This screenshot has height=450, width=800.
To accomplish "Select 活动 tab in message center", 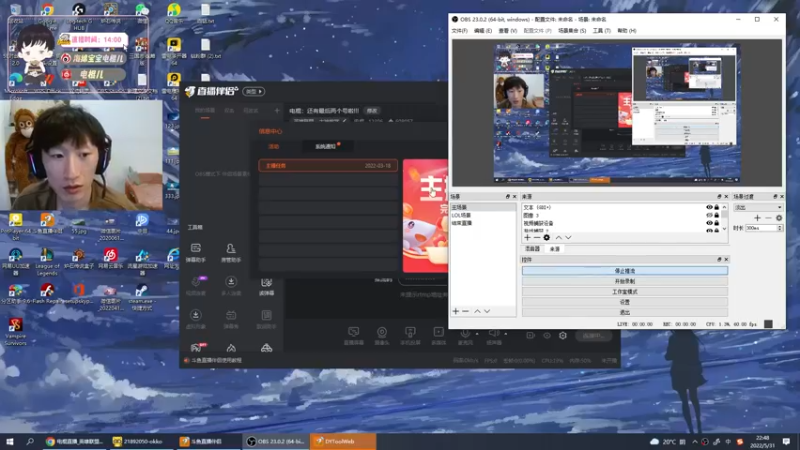I will (274, 146).
